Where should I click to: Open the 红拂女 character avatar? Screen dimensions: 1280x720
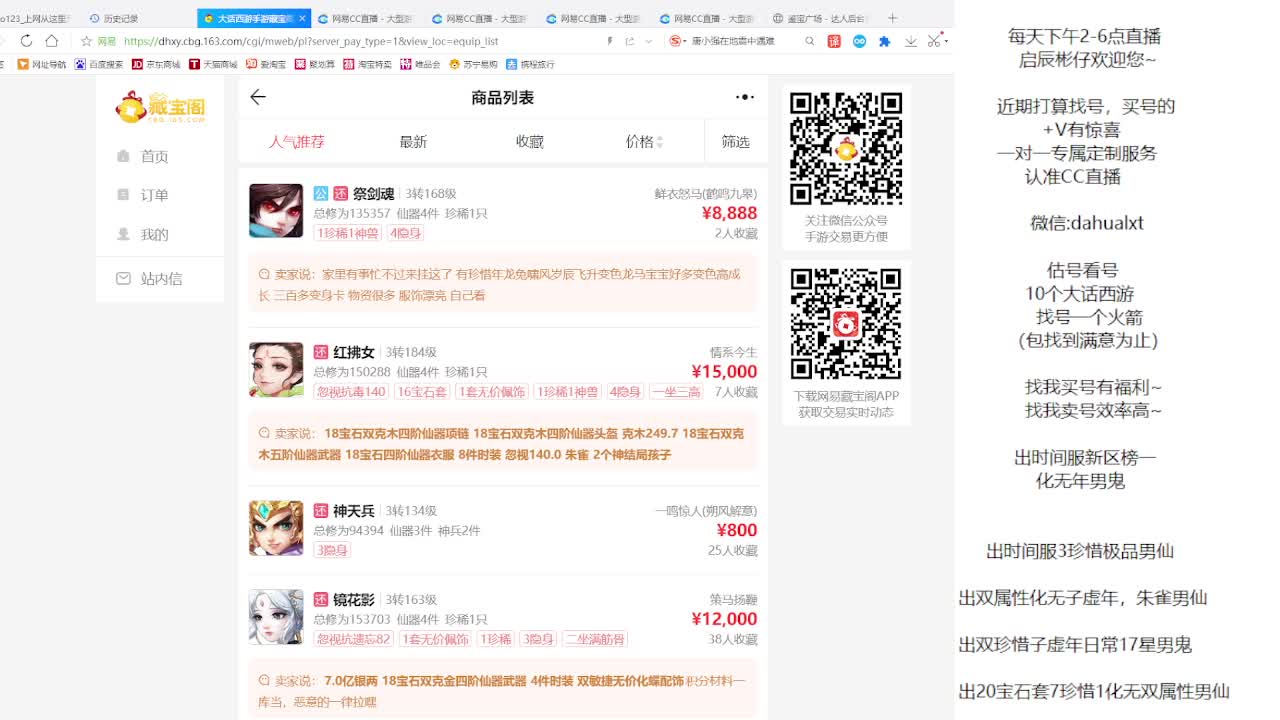click(x=276, y=370)
